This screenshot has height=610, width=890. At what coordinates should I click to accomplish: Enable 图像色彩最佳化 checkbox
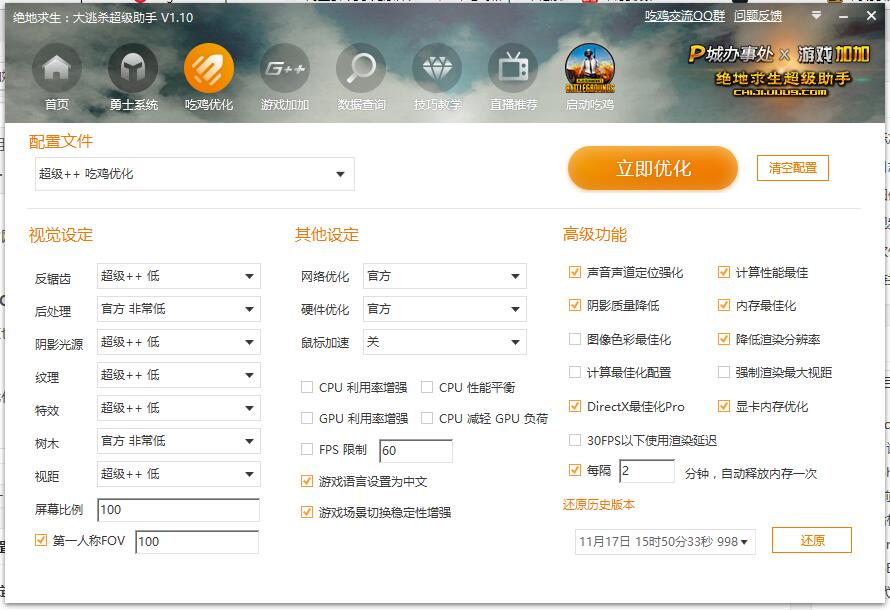(x=574, y=339)
